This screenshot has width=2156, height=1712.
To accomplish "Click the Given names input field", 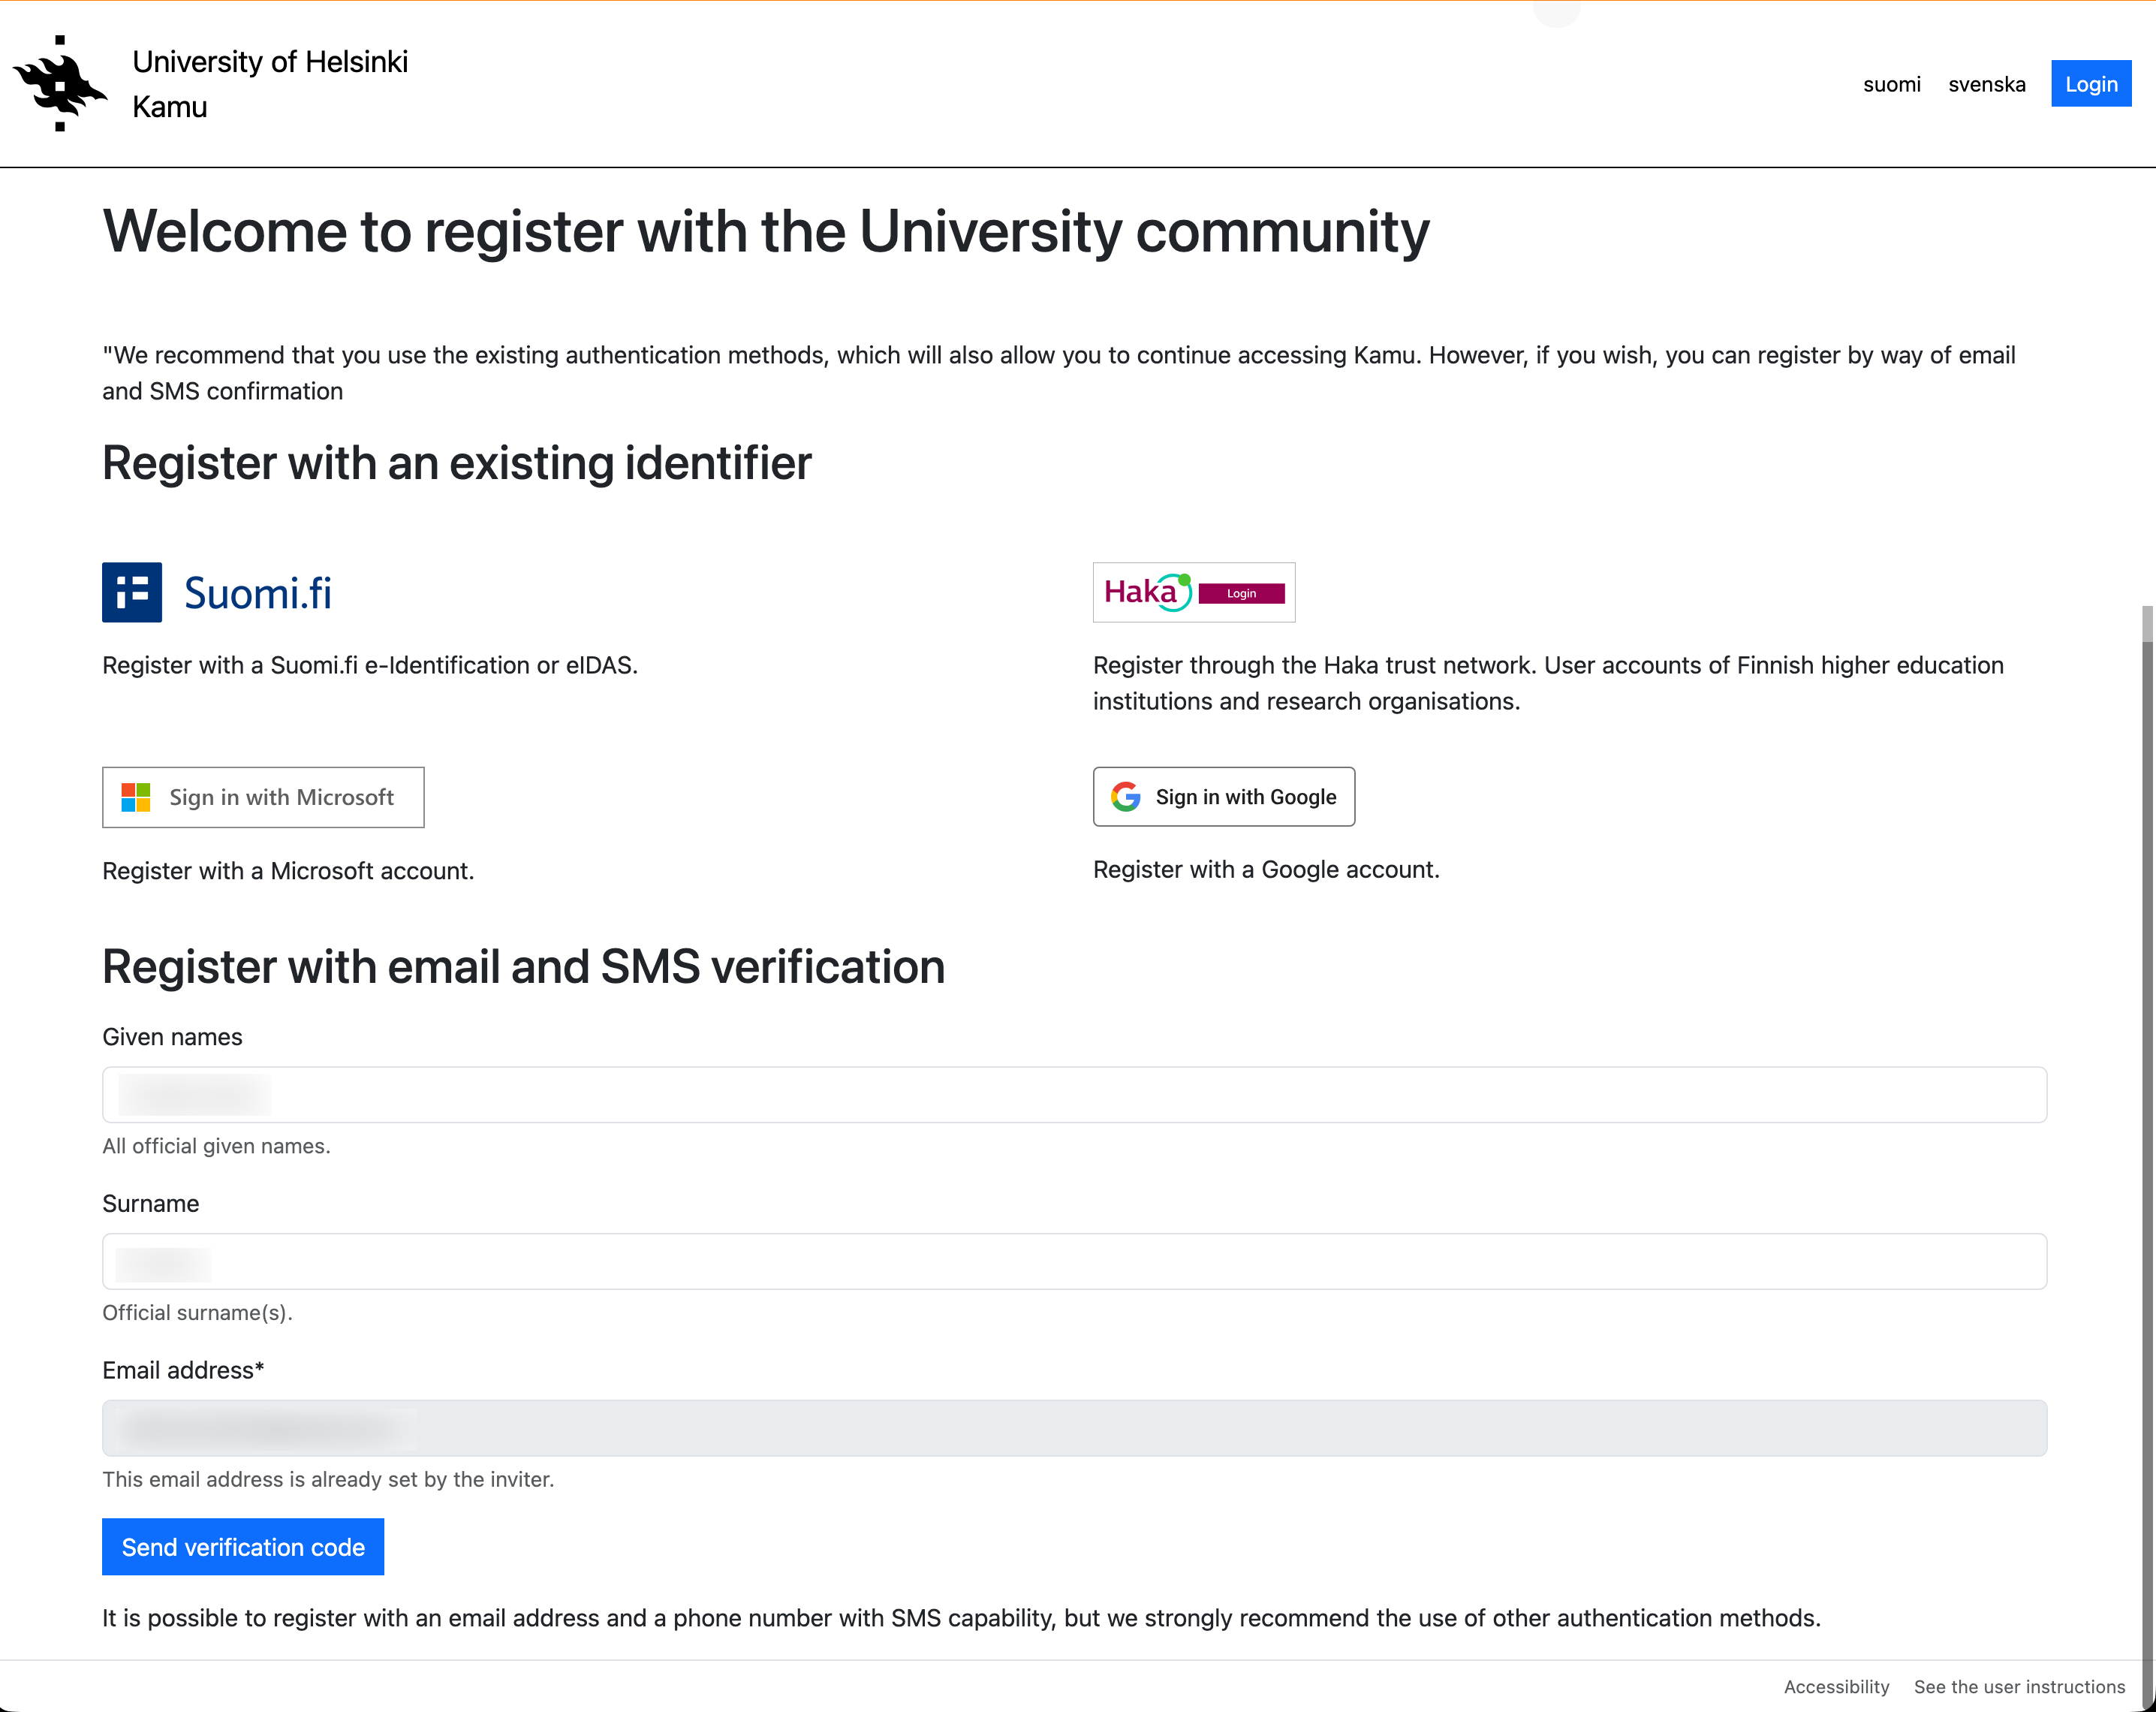I will [1074, 1094].
